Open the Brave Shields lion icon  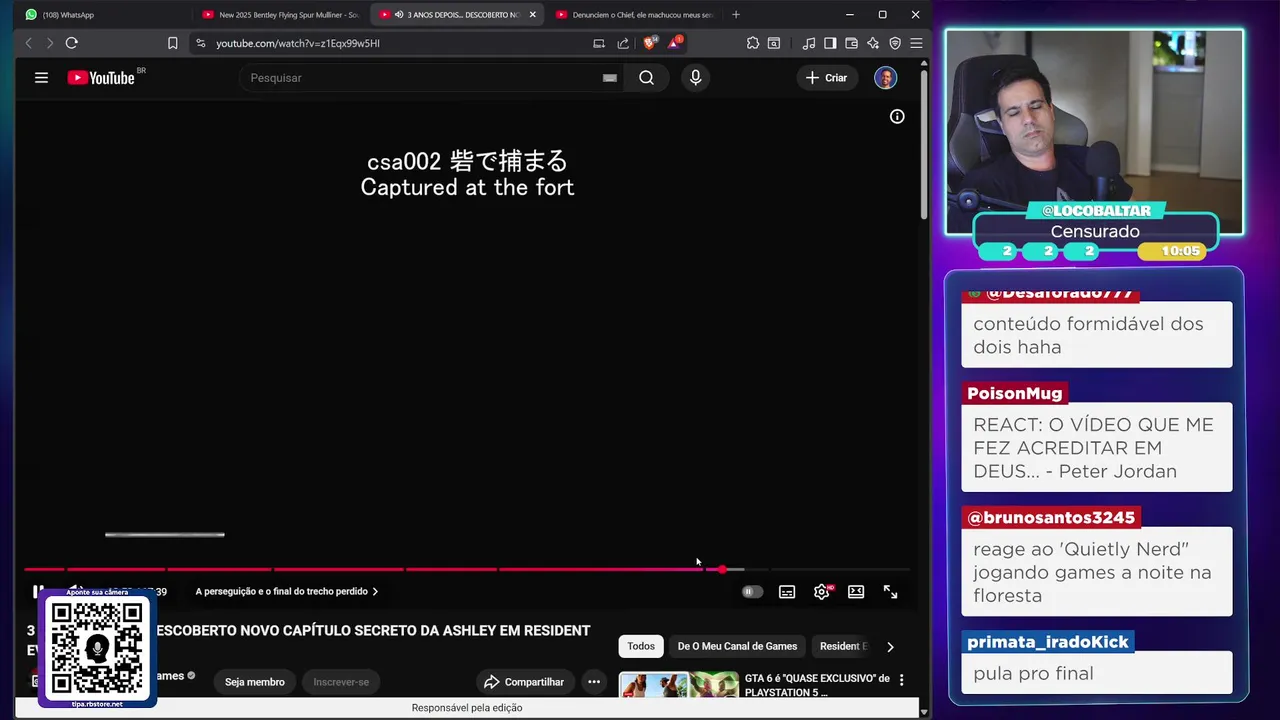click(x=650, y=43)
